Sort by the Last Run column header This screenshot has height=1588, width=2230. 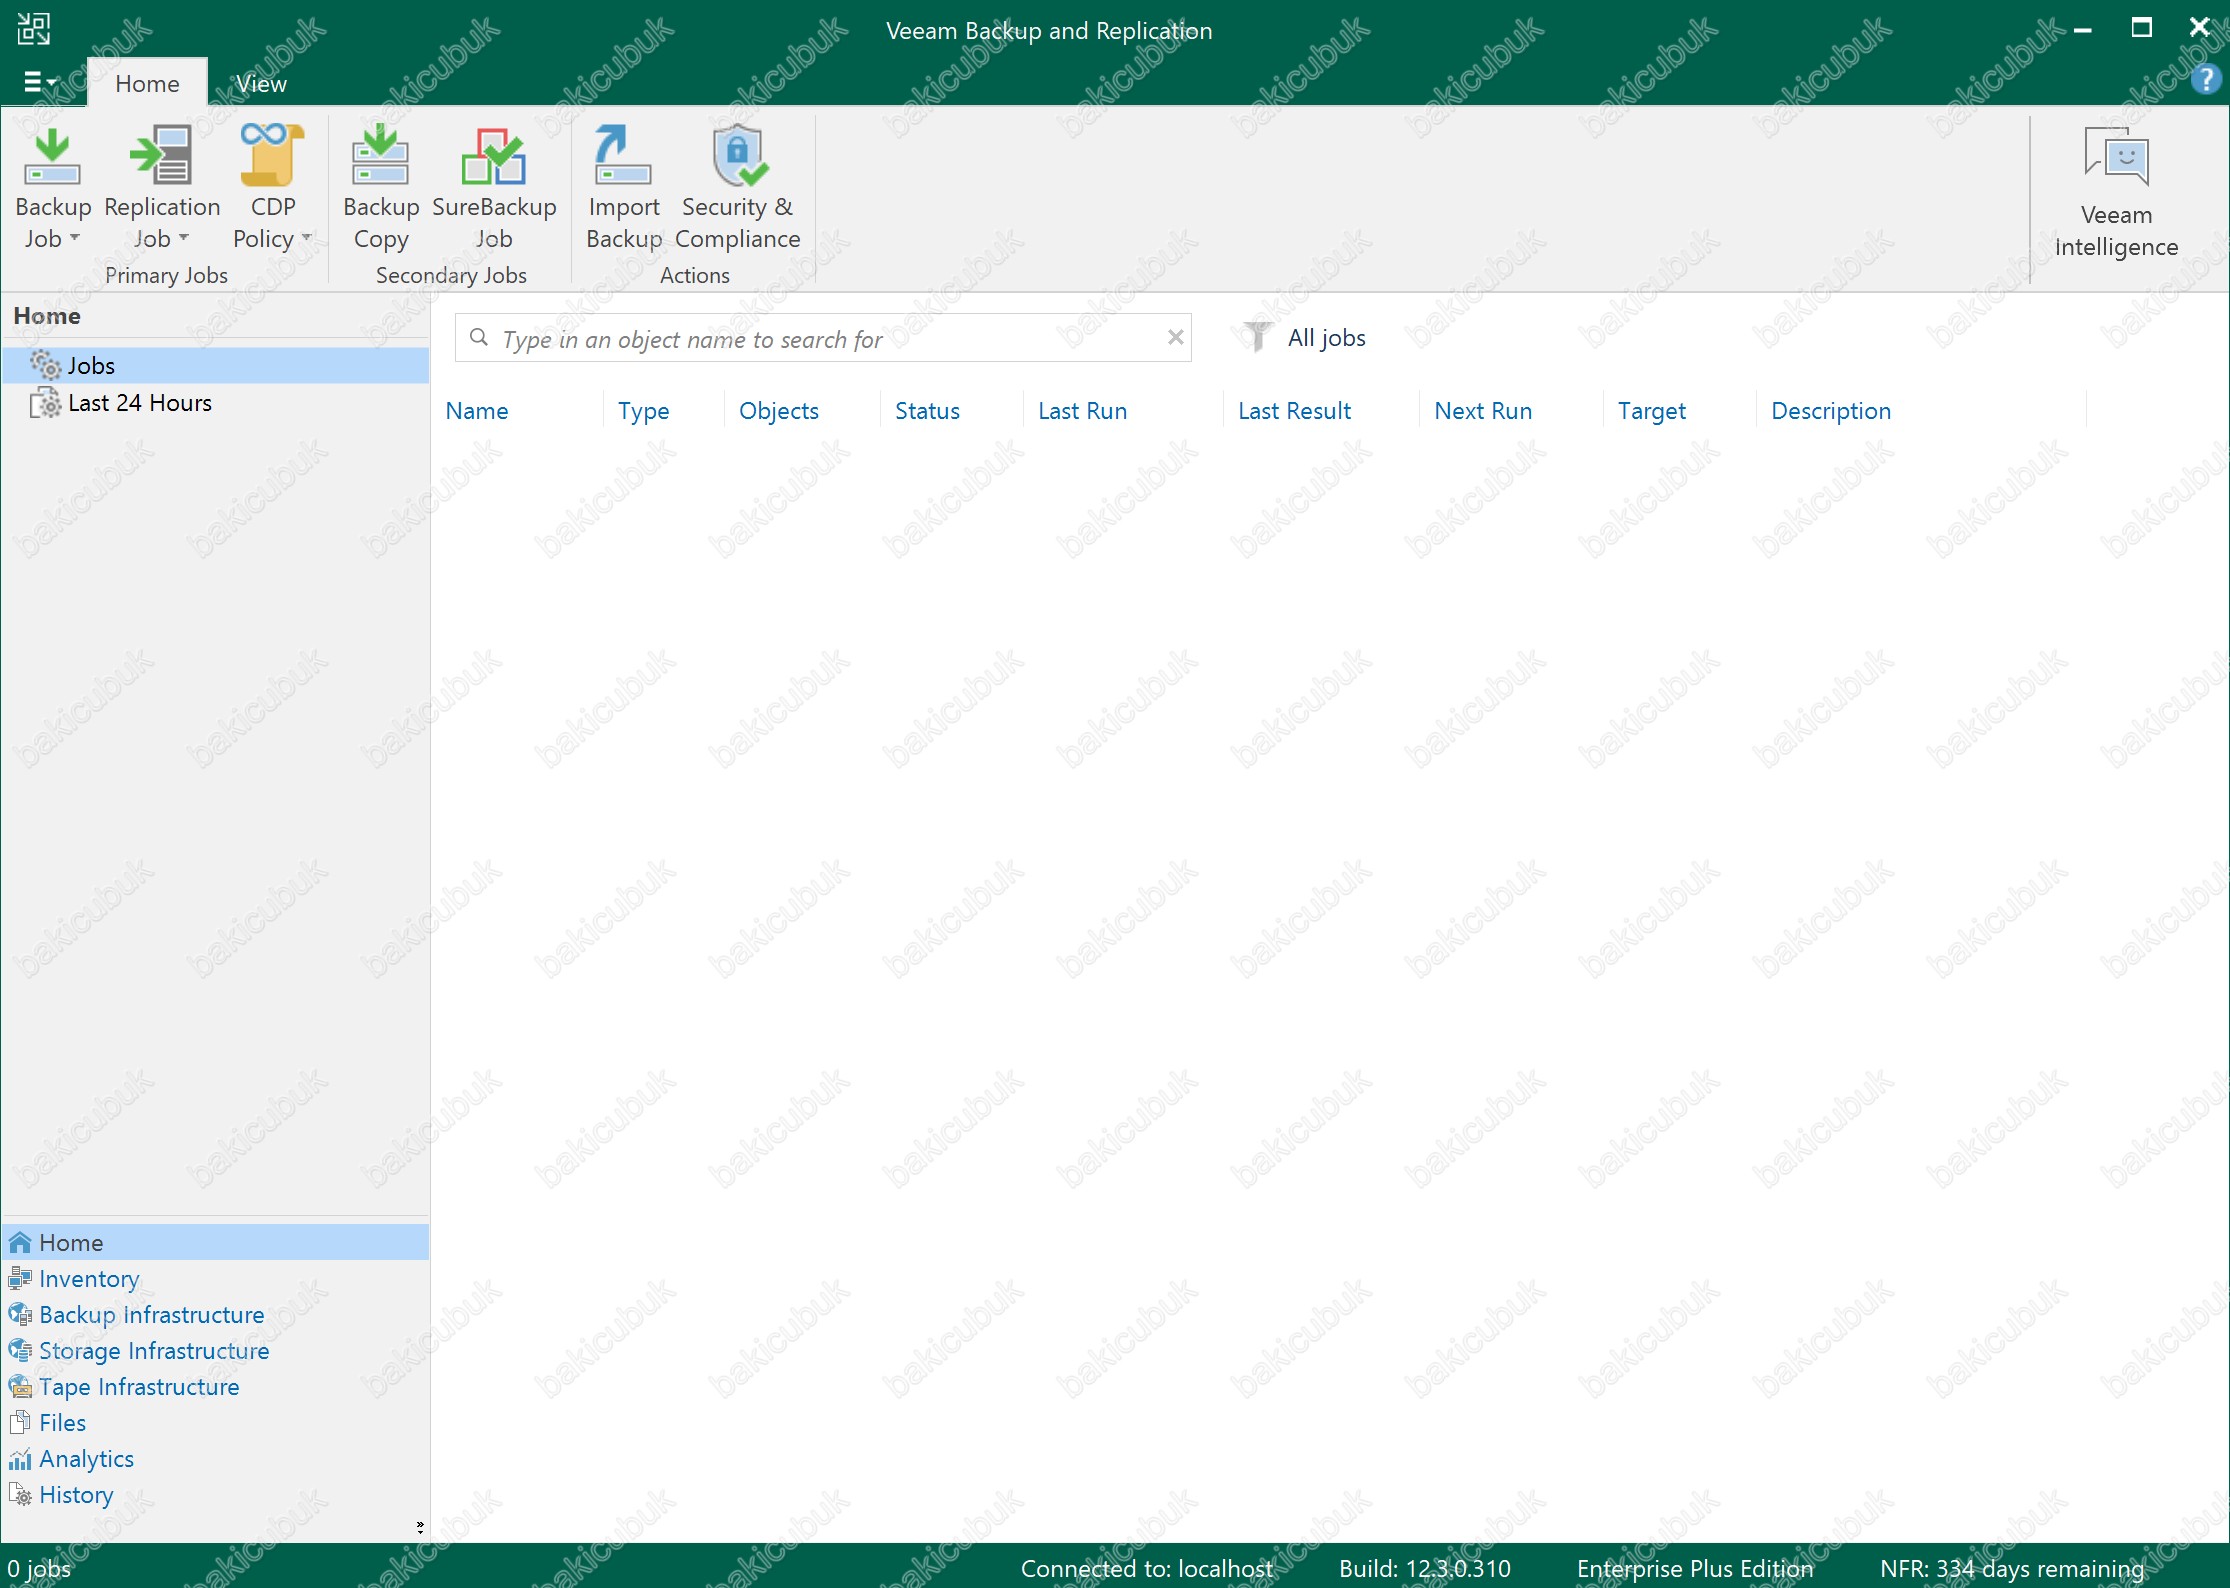tap(1082, 411)
